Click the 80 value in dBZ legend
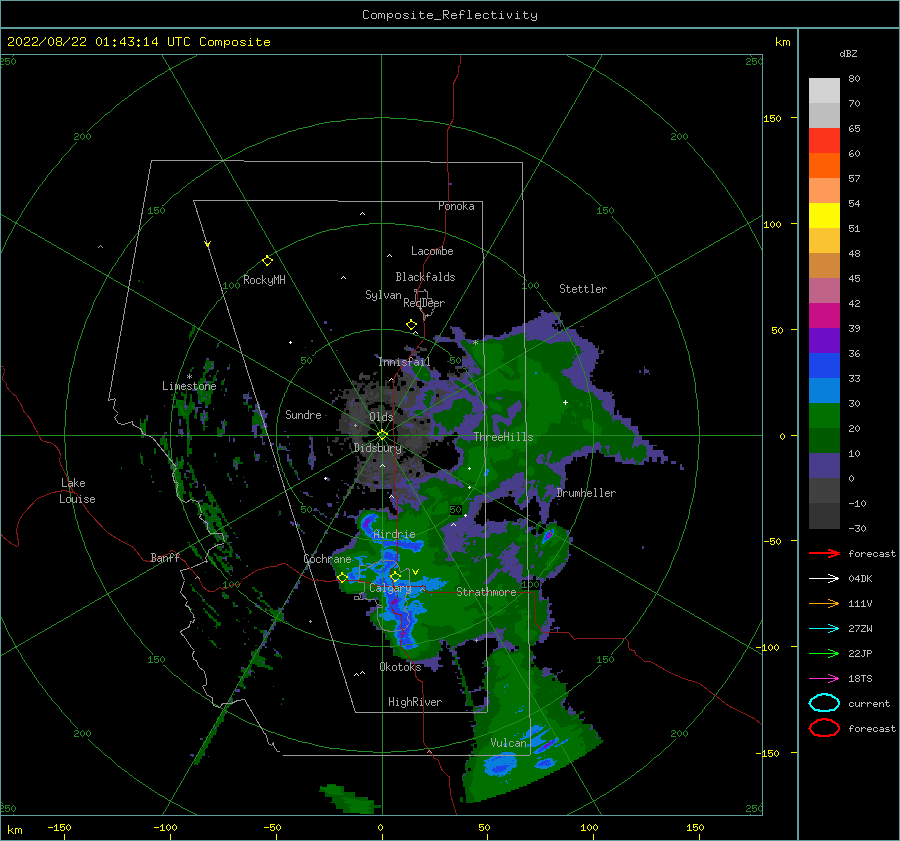Viewport: 900px width, 841px height. point(854,79)
